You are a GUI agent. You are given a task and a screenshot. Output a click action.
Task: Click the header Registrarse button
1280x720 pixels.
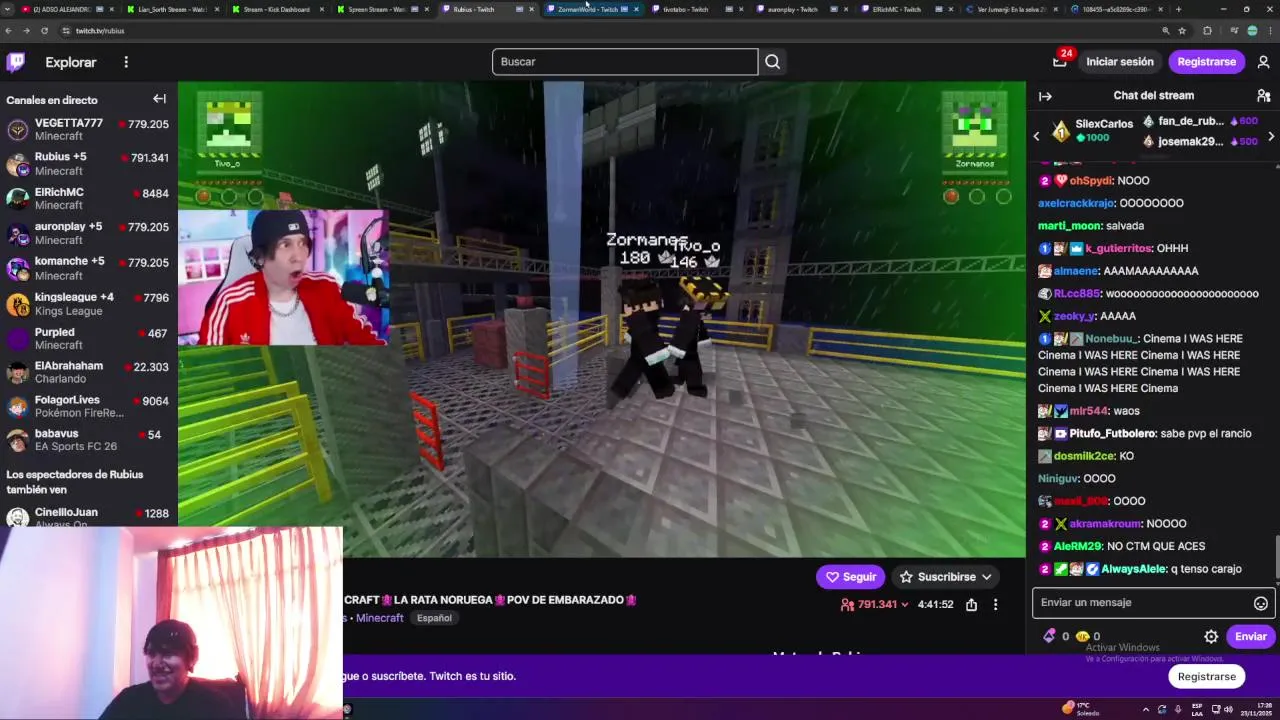[x=1206, y=62]
